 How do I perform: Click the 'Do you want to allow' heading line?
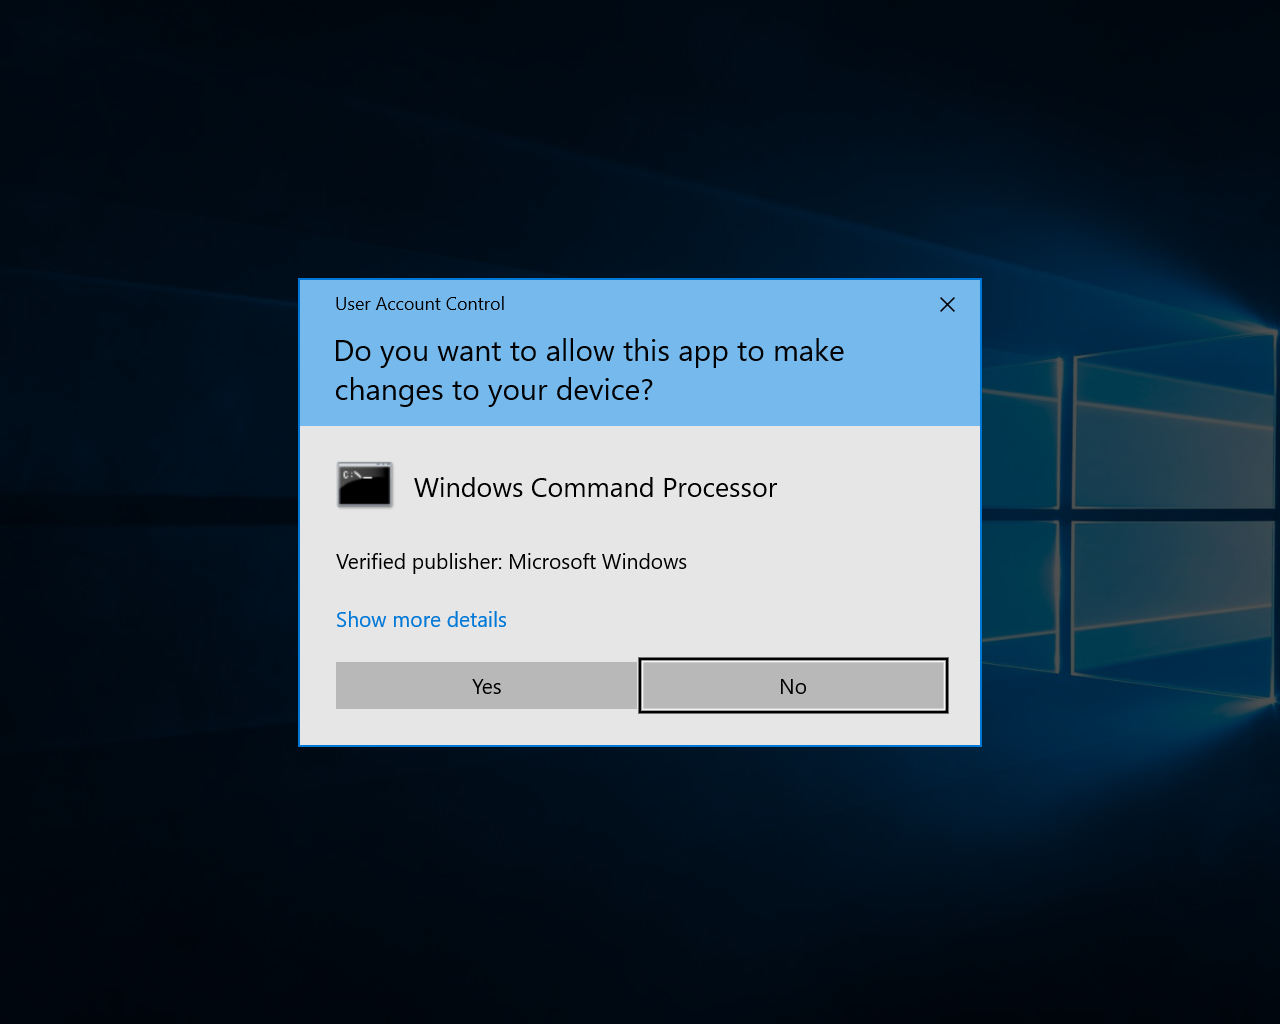589,351
